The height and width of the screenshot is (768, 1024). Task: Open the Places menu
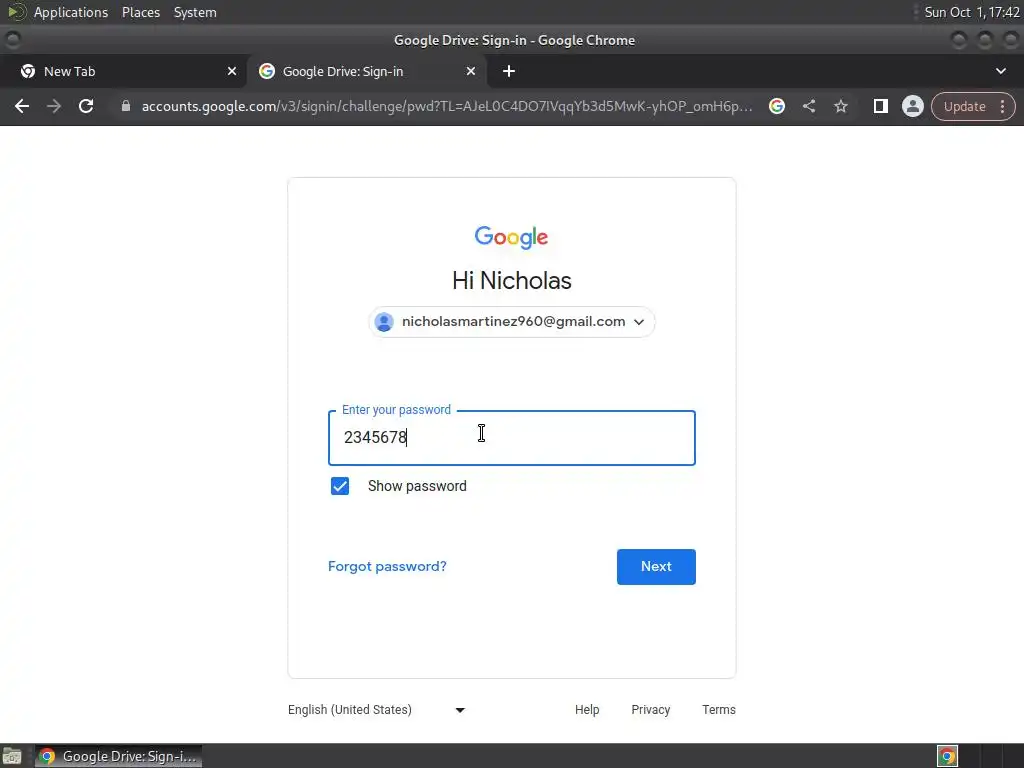pyautogui.click(x=141, y=12)
